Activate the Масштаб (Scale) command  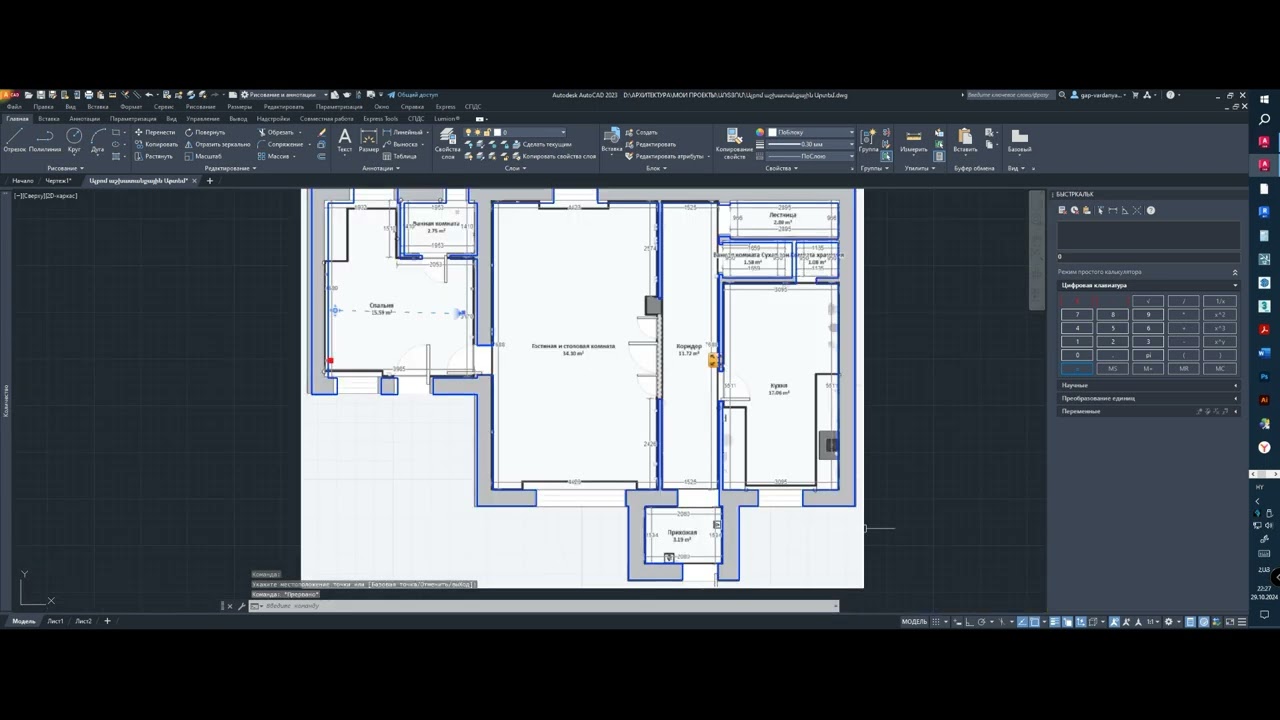[203, 156]
